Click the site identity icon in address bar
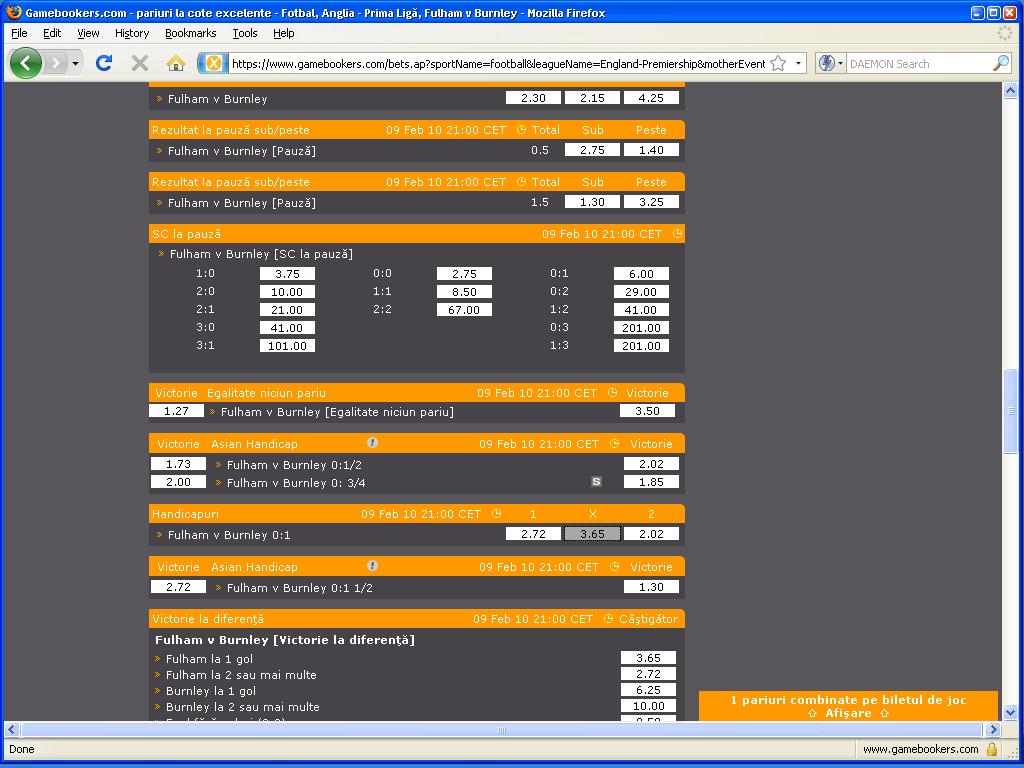This screenshot has width=1024, height=768. [x=213, y=63]
